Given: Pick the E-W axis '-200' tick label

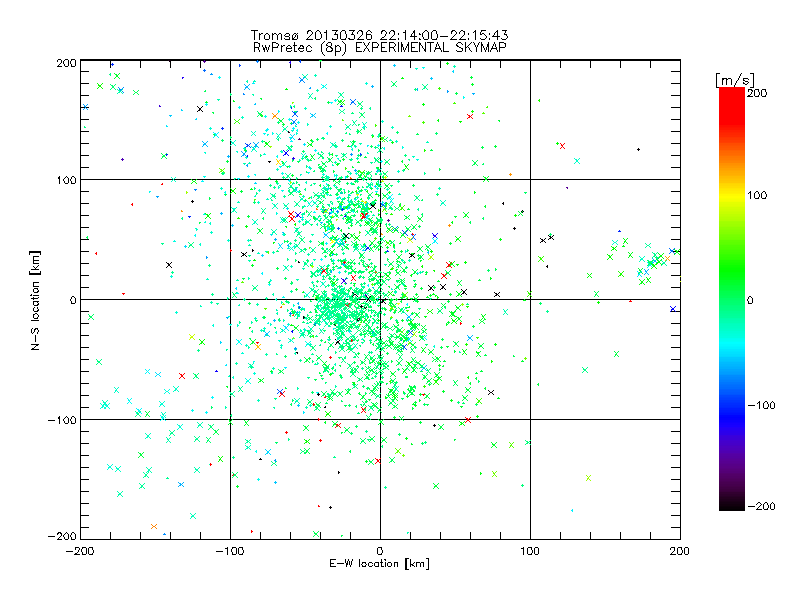Looking at the screenshot, I should point(80,551).
